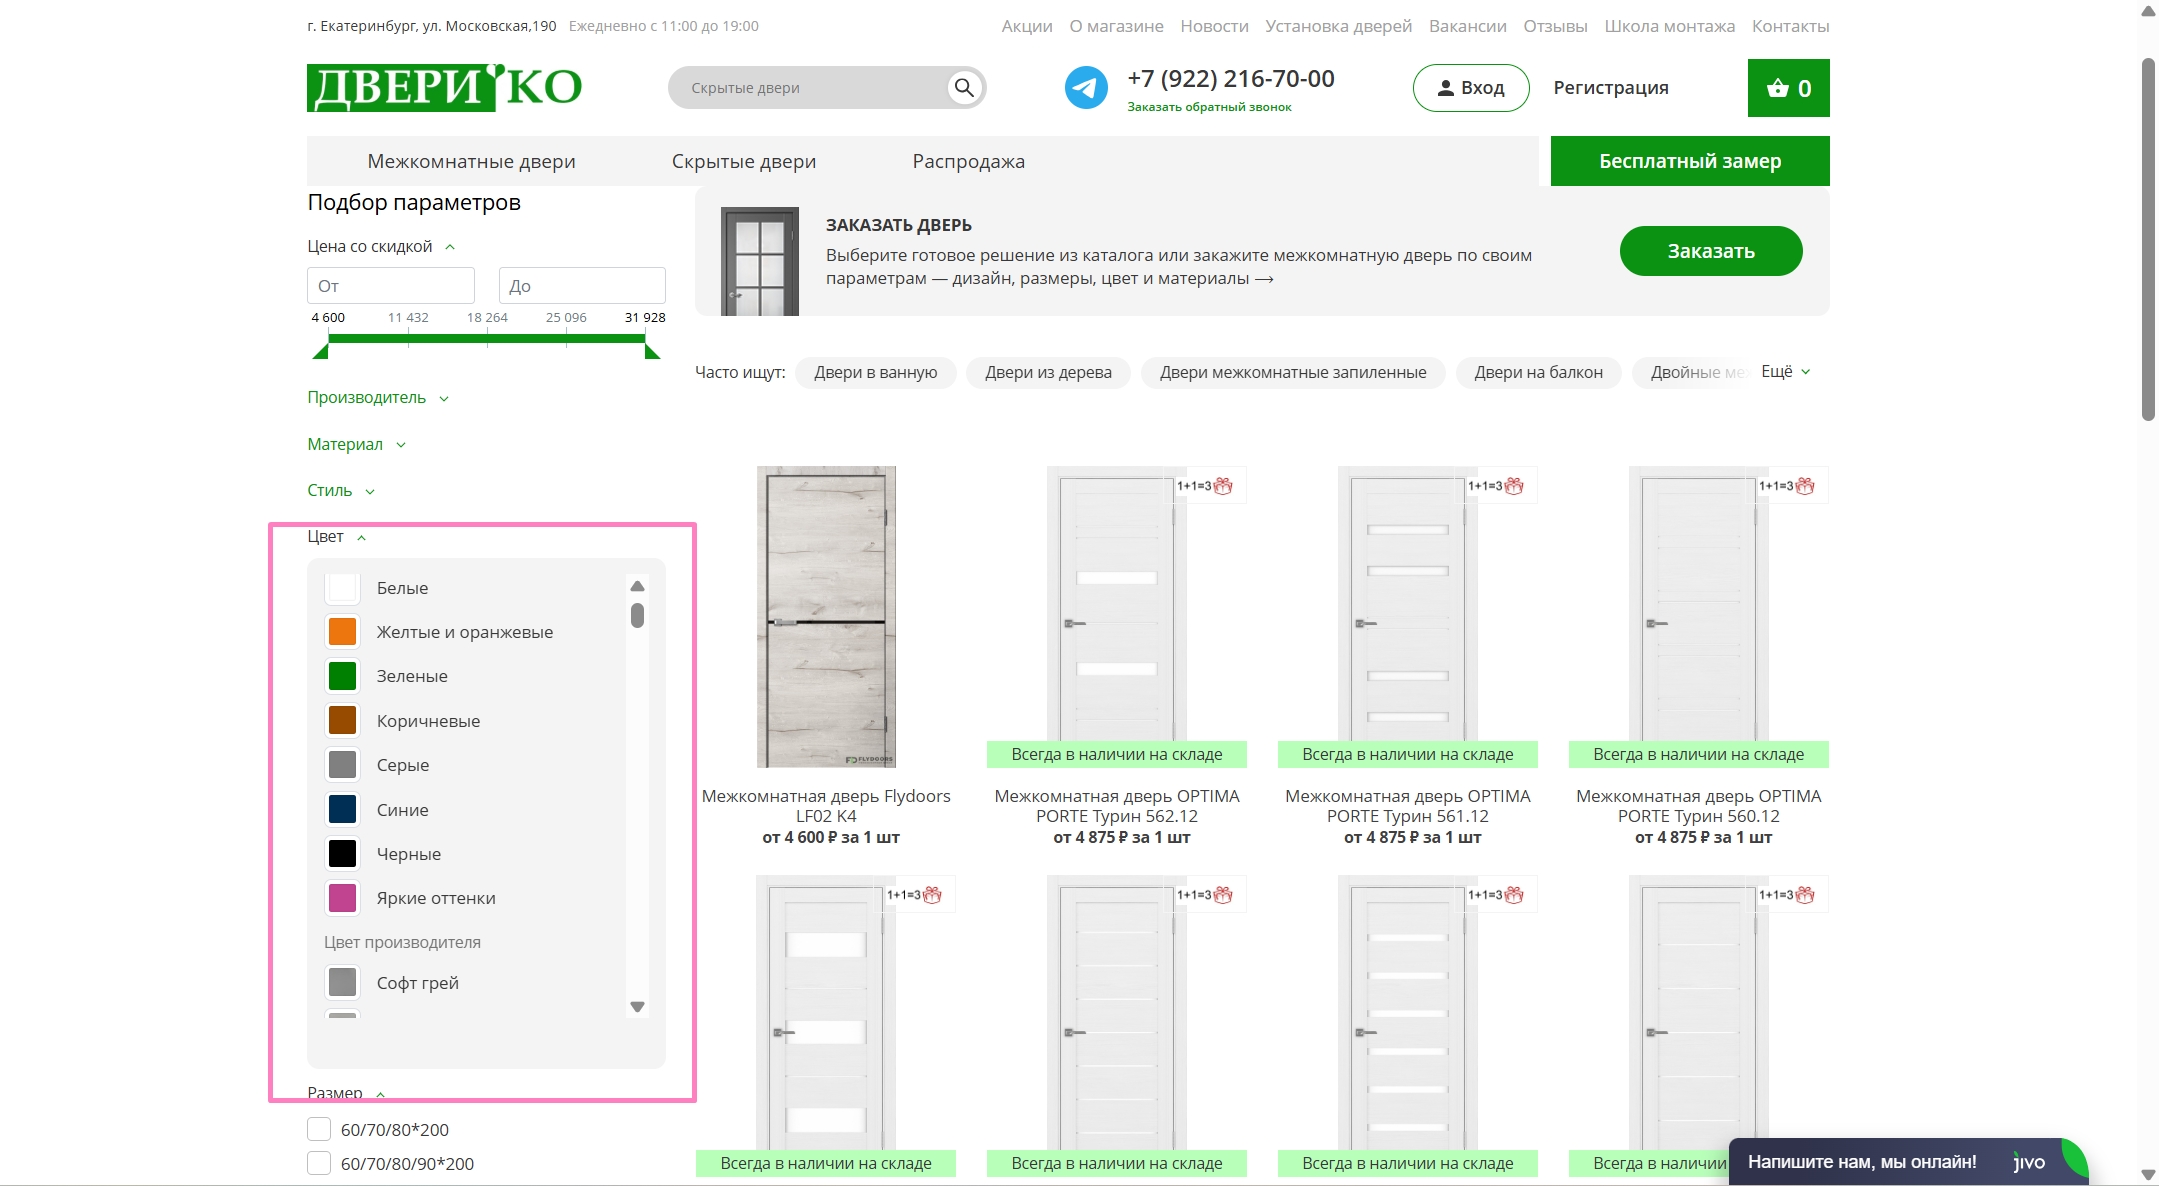Select the Двери в ванную tag

click(876, 372)
